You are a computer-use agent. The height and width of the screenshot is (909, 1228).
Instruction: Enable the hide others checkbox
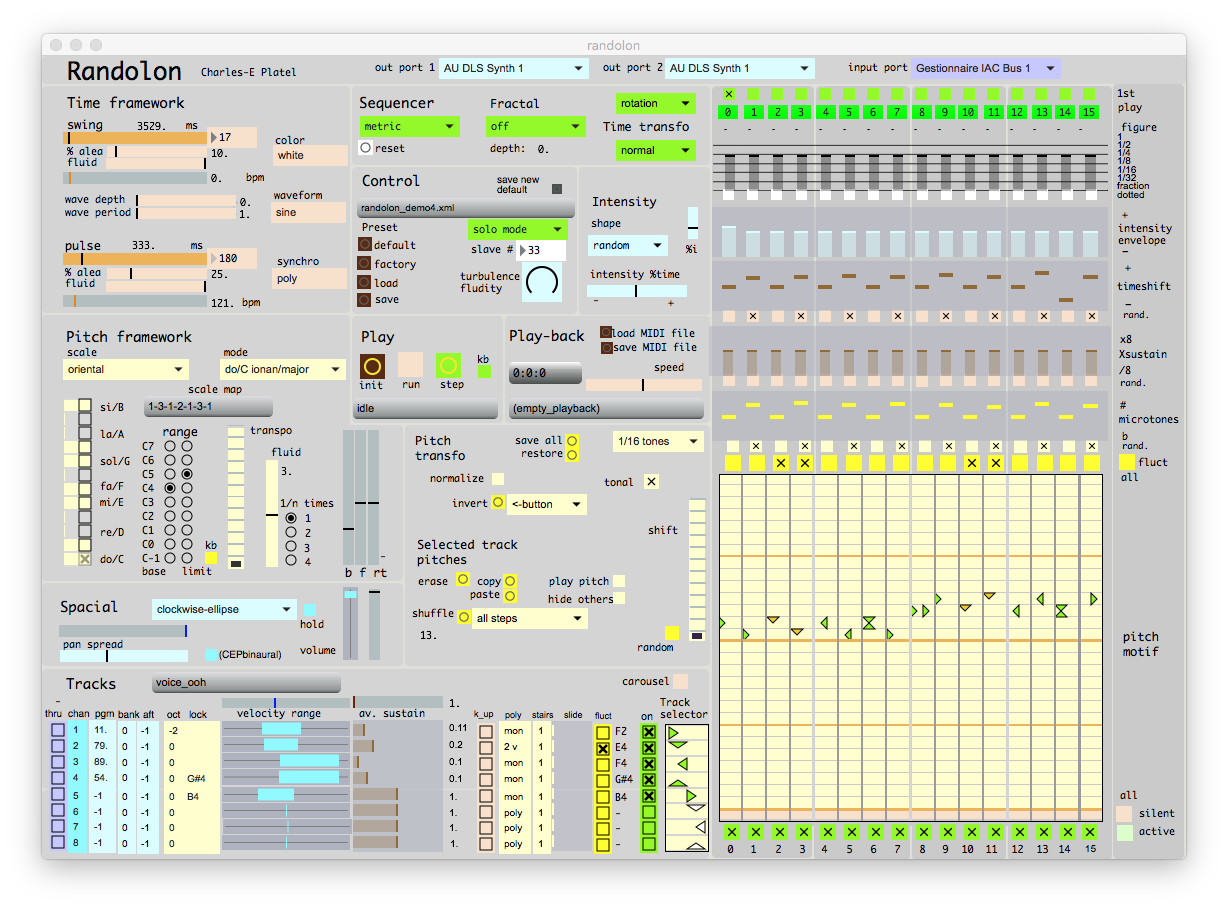(619, 598)
